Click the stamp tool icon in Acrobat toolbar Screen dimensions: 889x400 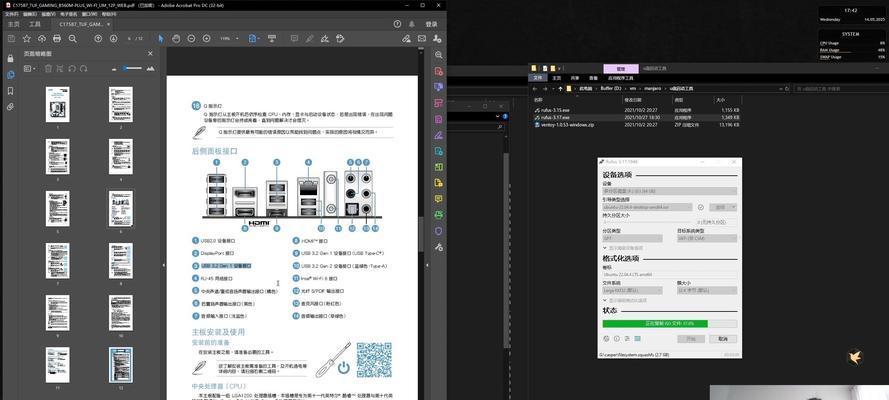click(x=340, y=39)
